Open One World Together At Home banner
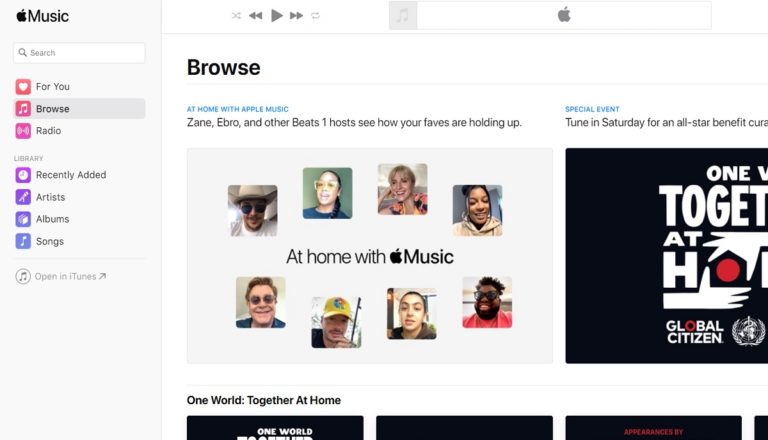768x440 pixels. pyautogui.click(x=667, y=256)
